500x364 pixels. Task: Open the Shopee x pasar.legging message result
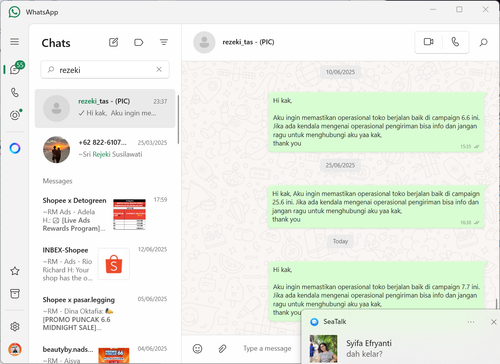point(105,314)
